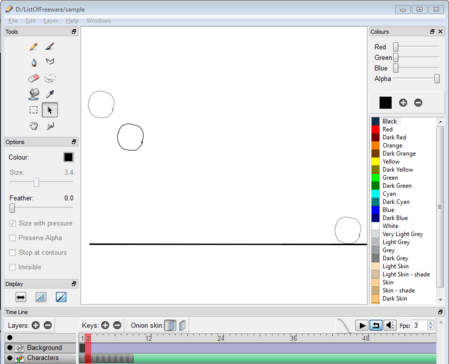Add a new layer with plus icon
449x364 pixels.
36,325
